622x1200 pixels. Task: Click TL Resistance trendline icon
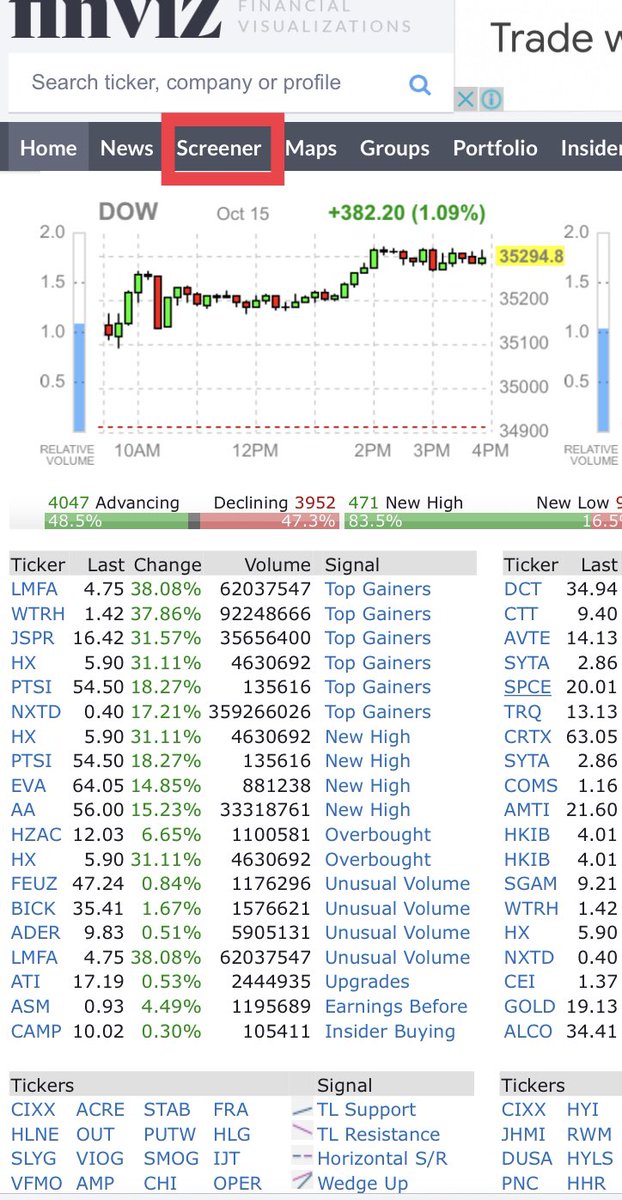tap(302, 1134)
